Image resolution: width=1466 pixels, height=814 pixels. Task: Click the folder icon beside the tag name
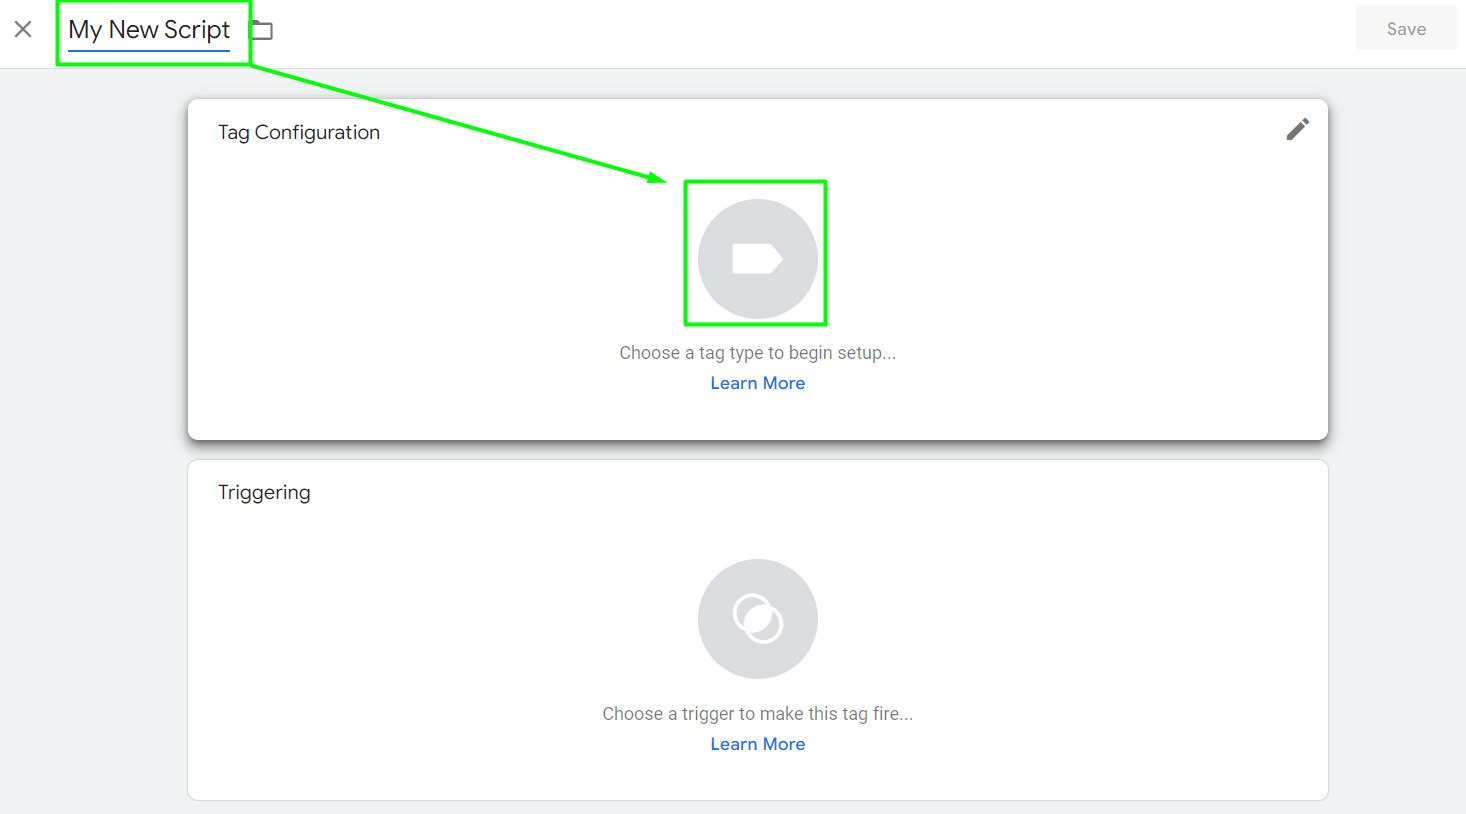[261, 30]
